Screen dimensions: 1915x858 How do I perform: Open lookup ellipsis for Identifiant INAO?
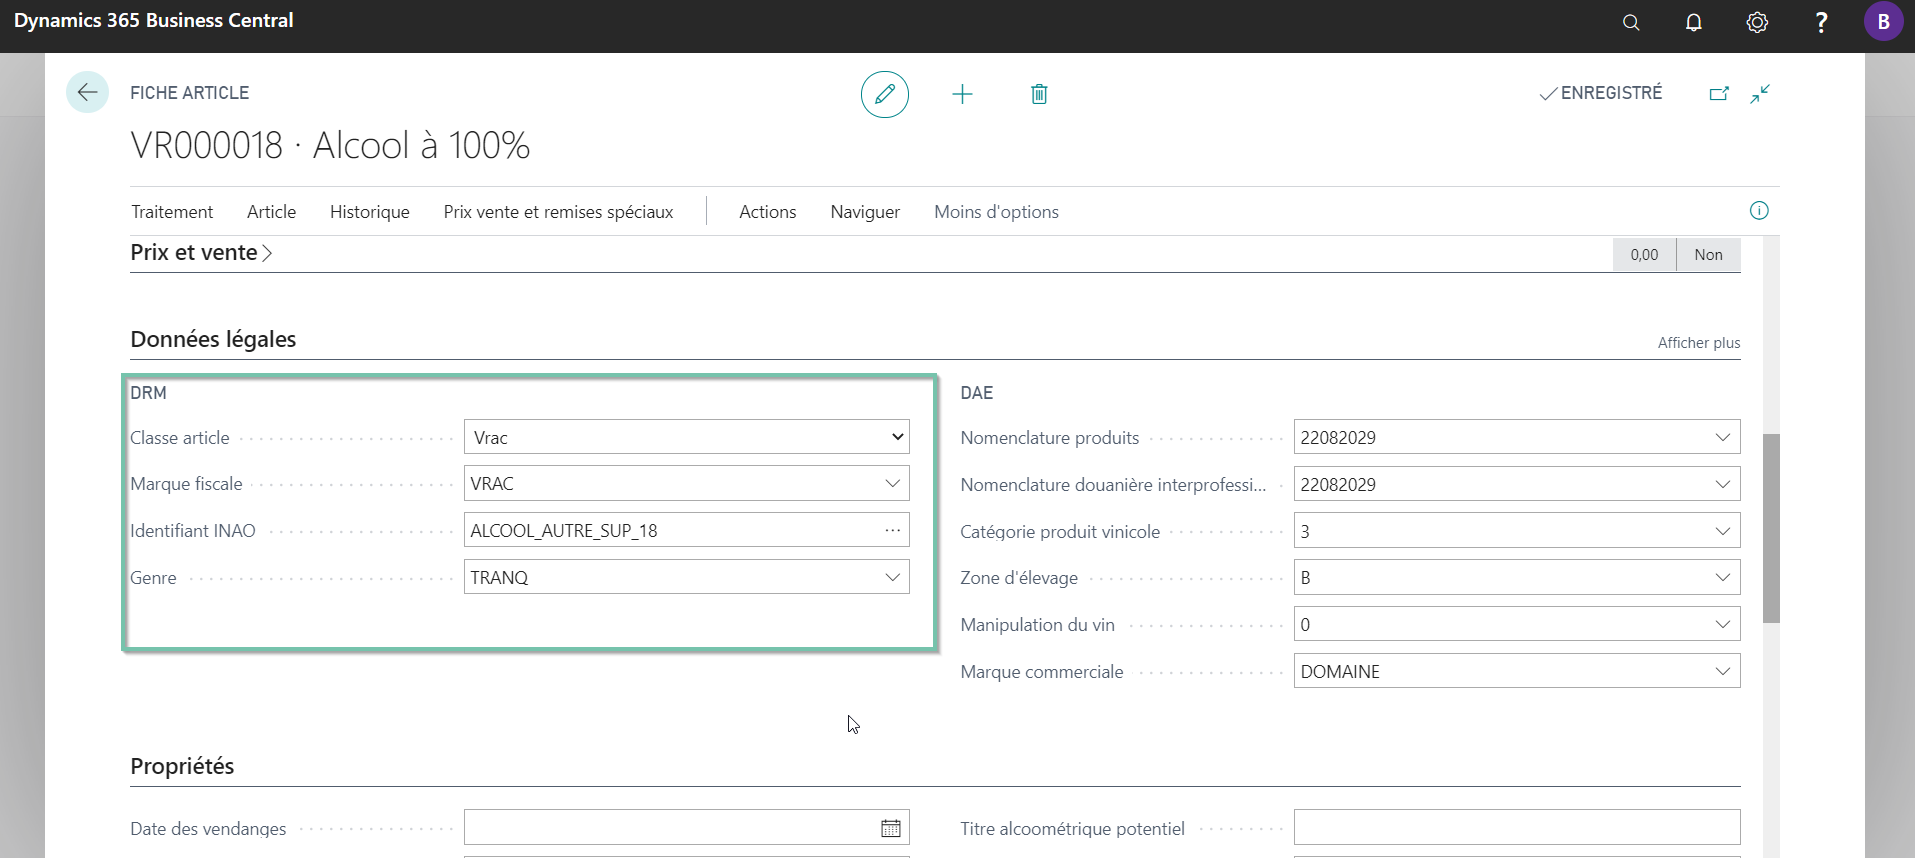(893, 530)
